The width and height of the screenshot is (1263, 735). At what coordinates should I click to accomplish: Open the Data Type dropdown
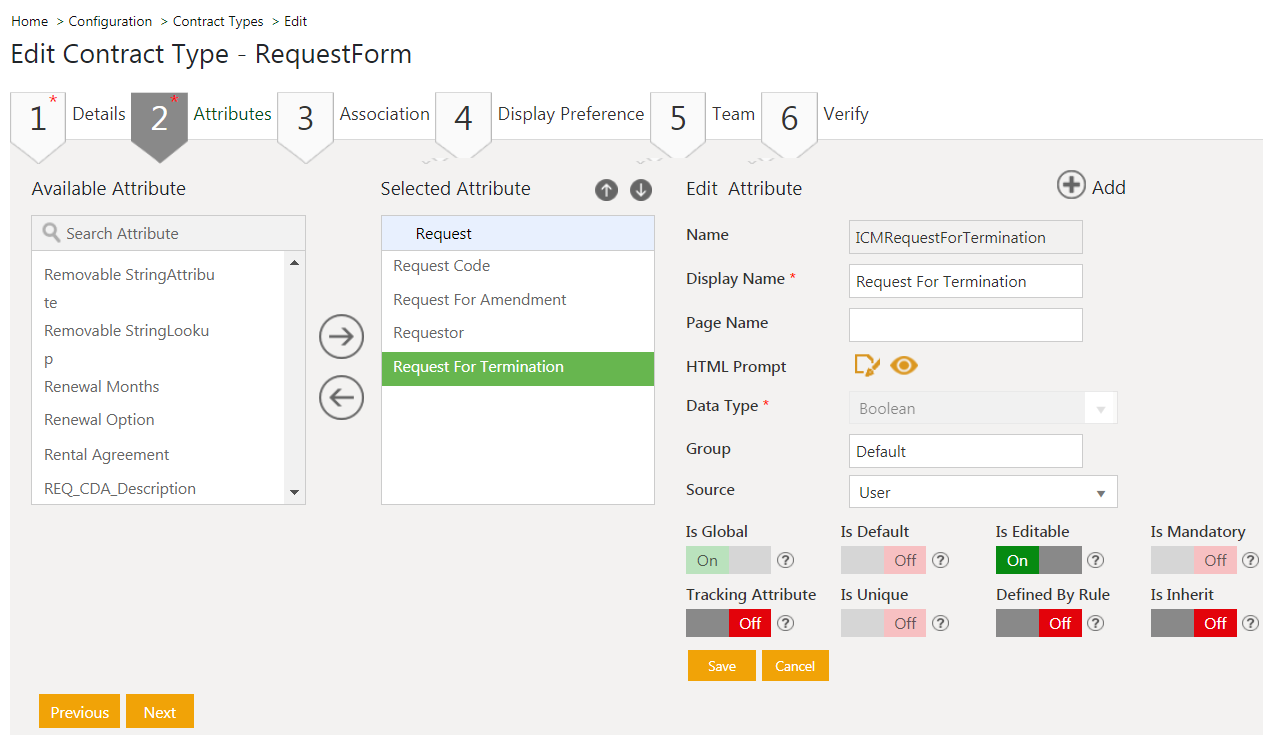point(982,408)
